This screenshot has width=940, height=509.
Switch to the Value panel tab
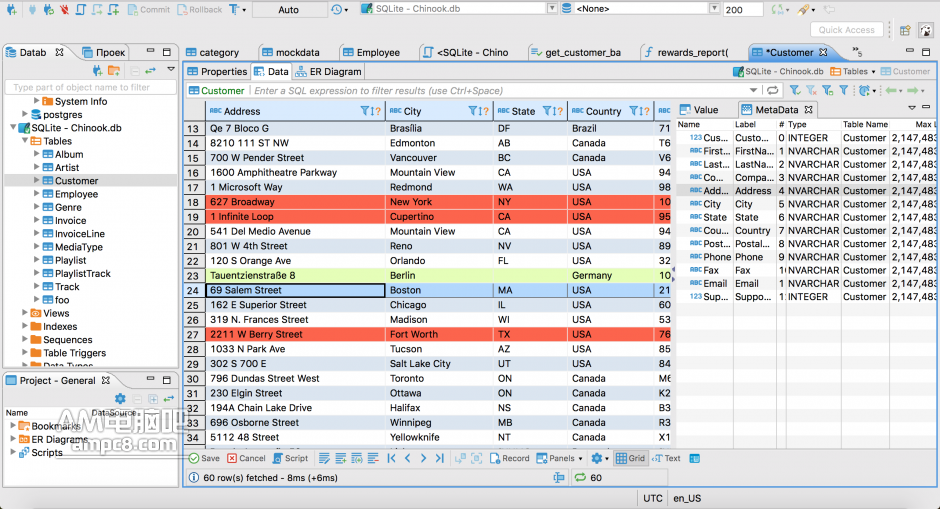(x=699, y=110)
